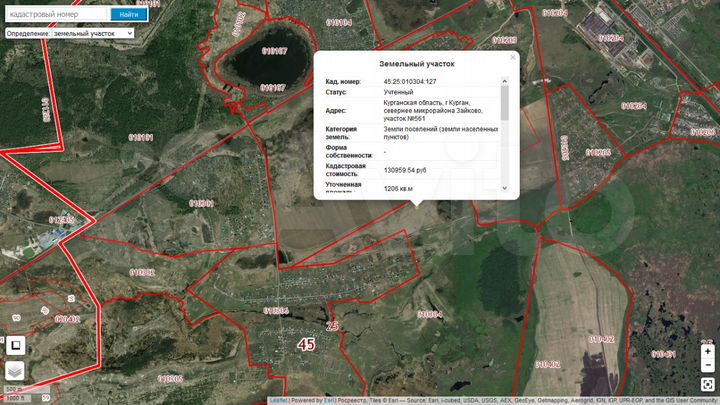
Task: Open the Leaflet attribution link
Action: point(279,400)
